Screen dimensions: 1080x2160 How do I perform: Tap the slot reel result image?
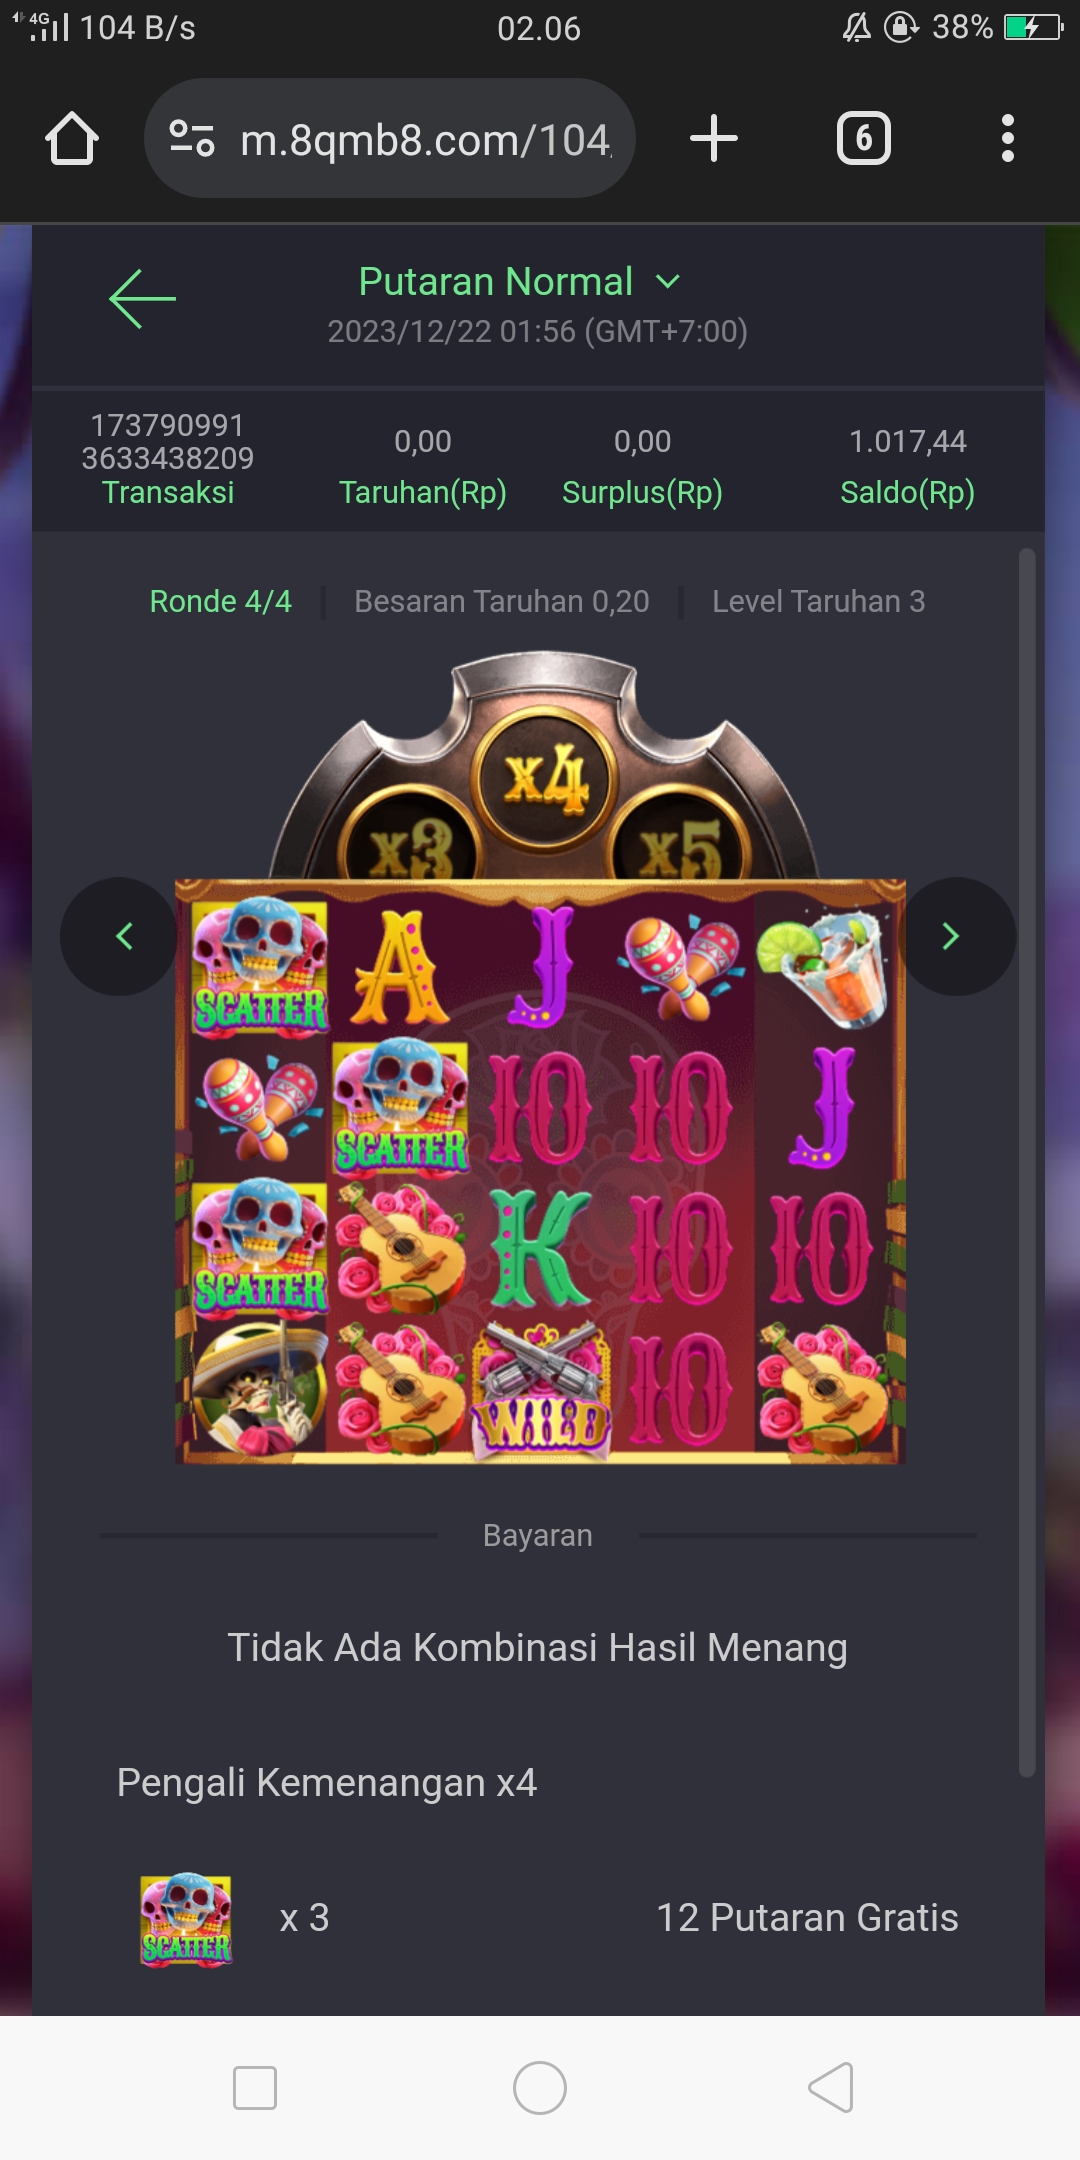coord(540,1171)
